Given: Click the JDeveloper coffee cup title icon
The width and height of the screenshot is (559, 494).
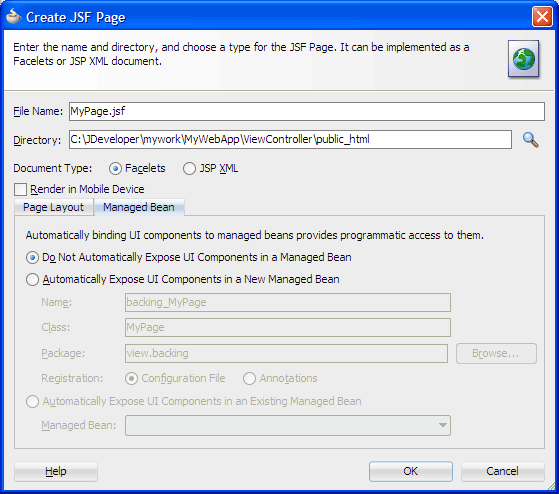Looking at the screenshot, I should (14, 16).
